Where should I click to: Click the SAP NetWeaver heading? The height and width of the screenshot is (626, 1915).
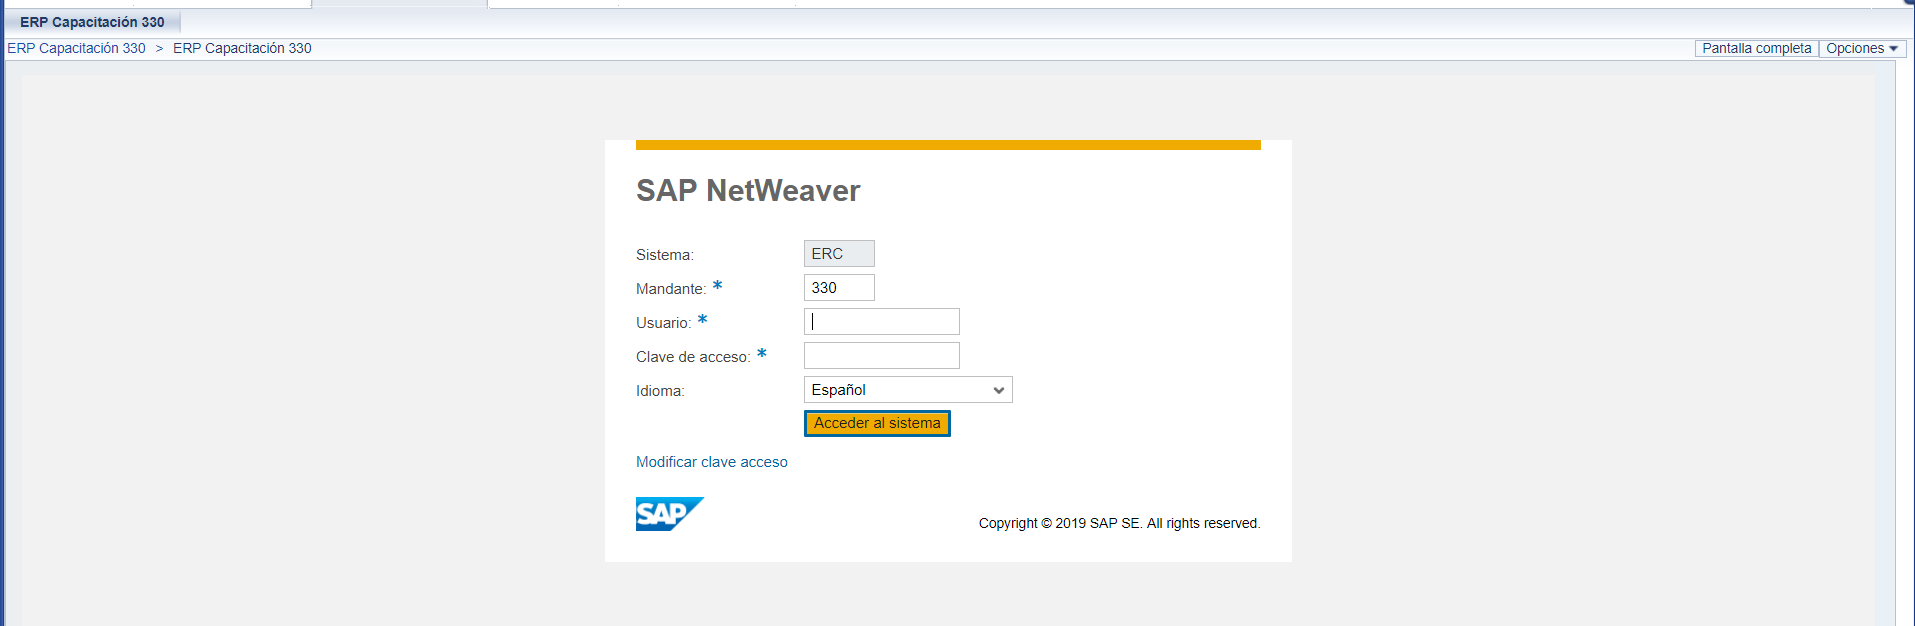tap(748, 191)
